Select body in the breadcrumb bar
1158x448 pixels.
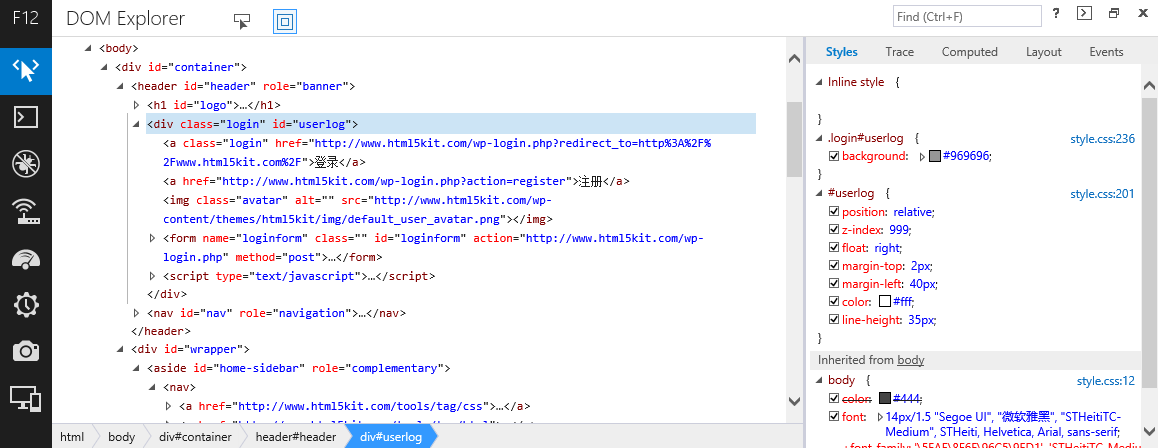tap(121, 437)
